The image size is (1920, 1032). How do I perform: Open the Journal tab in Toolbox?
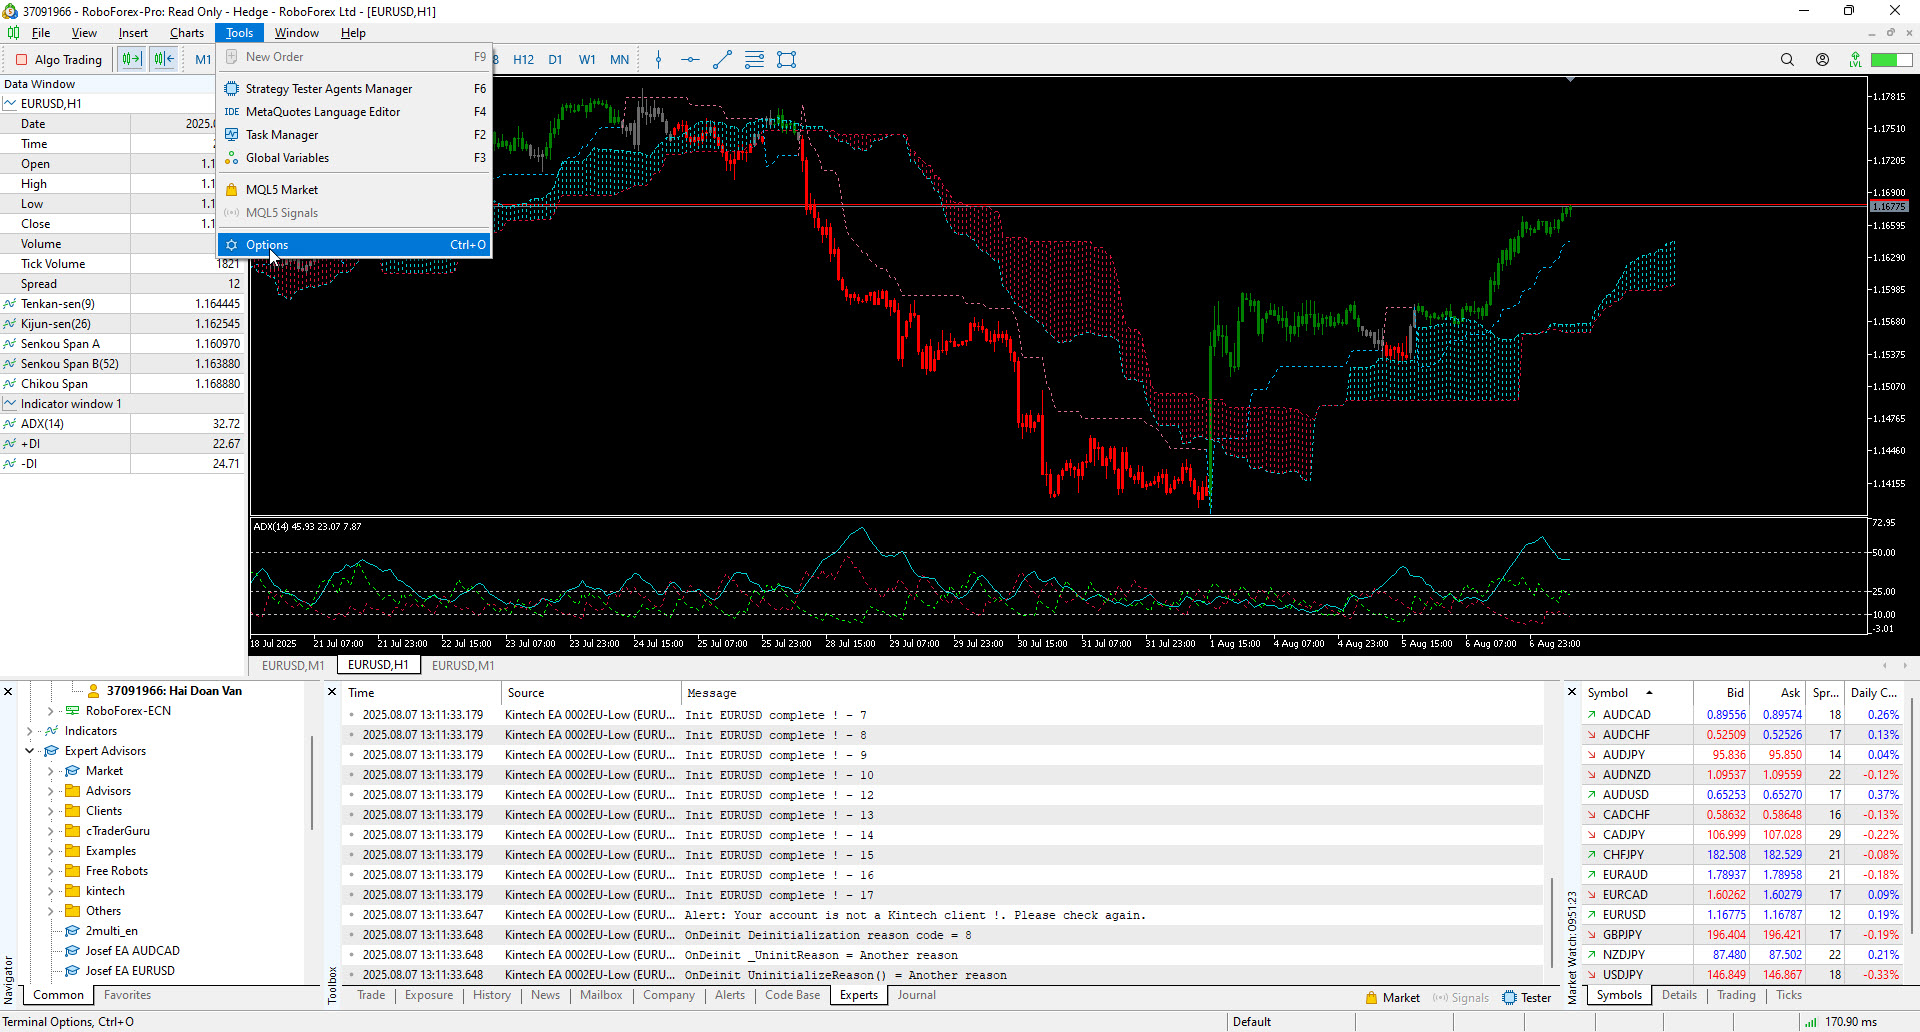(x=916, y=995)
